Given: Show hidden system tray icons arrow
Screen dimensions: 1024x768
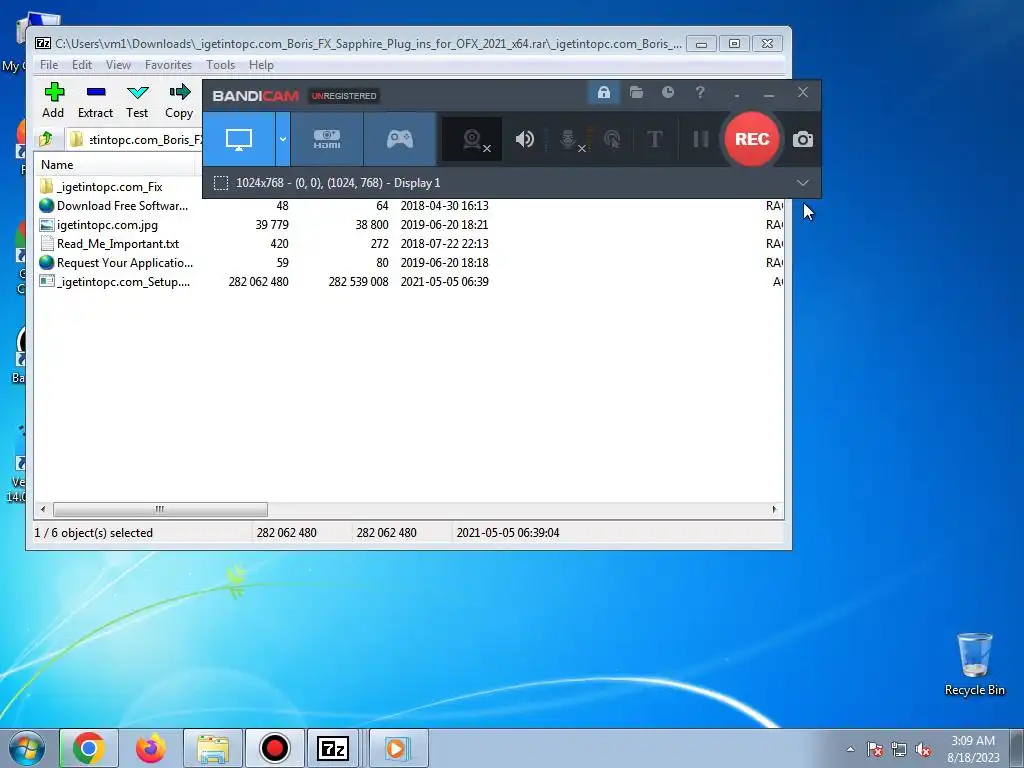Looking at the screenshot, I should (x=850, y=750).
